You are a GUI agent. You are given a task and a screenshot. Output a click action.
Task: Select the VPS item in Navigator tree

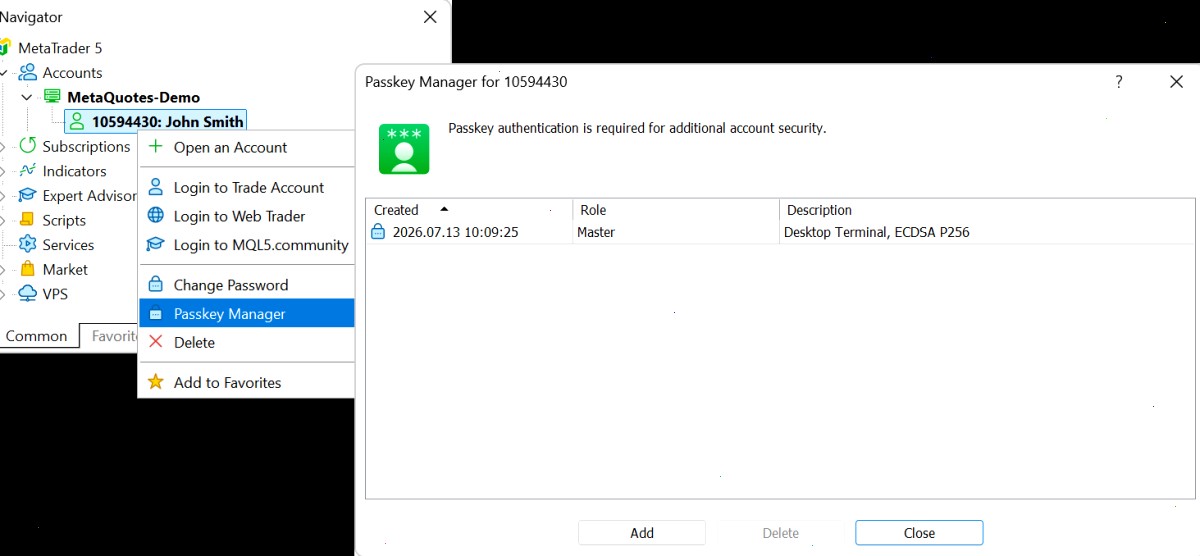55,294
